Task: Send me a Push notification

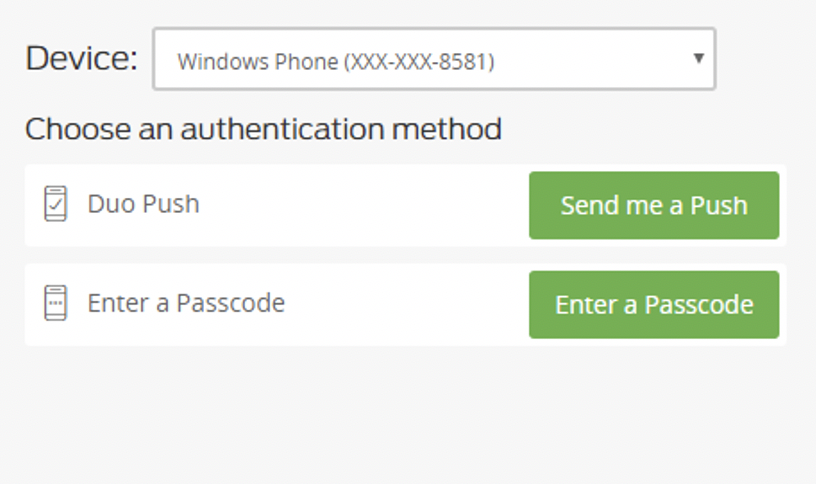Action: tap(654, 206)
